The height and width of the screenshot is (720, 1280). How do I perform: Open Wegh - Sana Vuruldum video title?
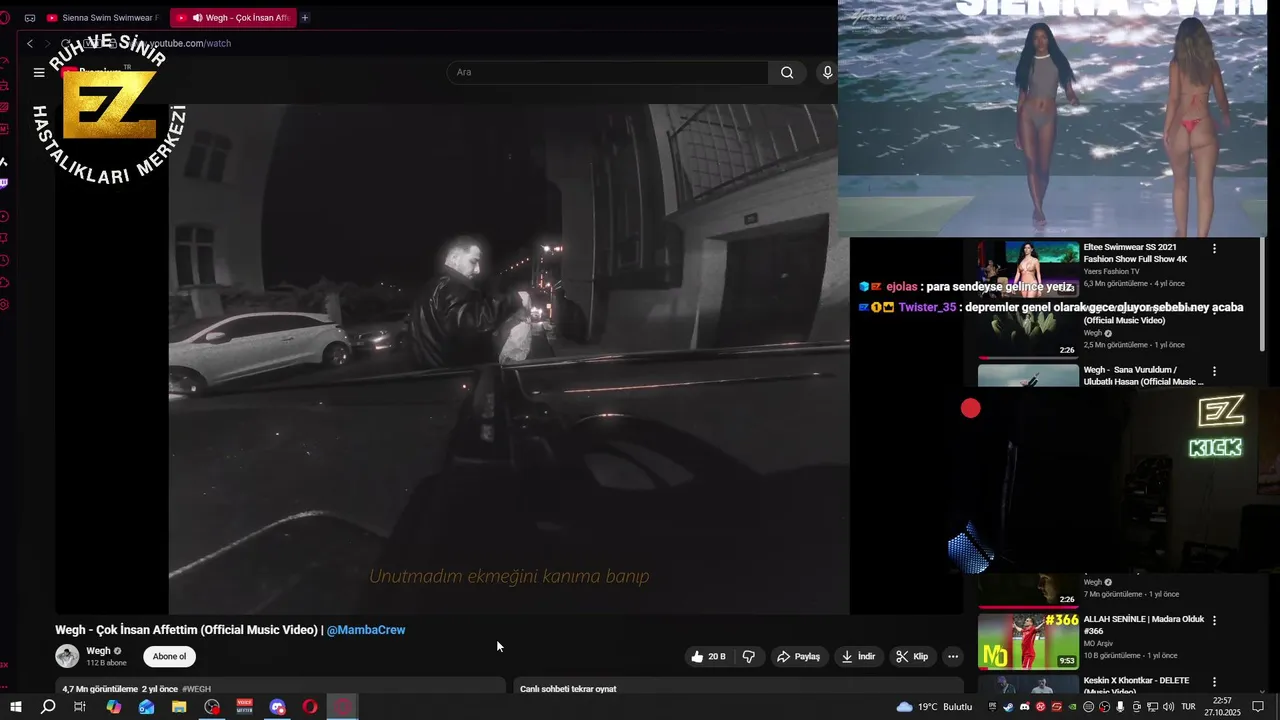[x=1143, y=375]
